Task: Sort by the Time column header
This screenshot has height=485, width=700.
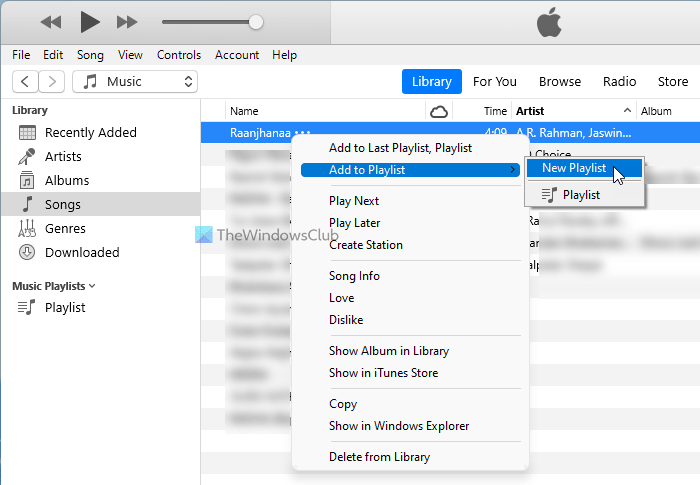Action: pos(495,111)
